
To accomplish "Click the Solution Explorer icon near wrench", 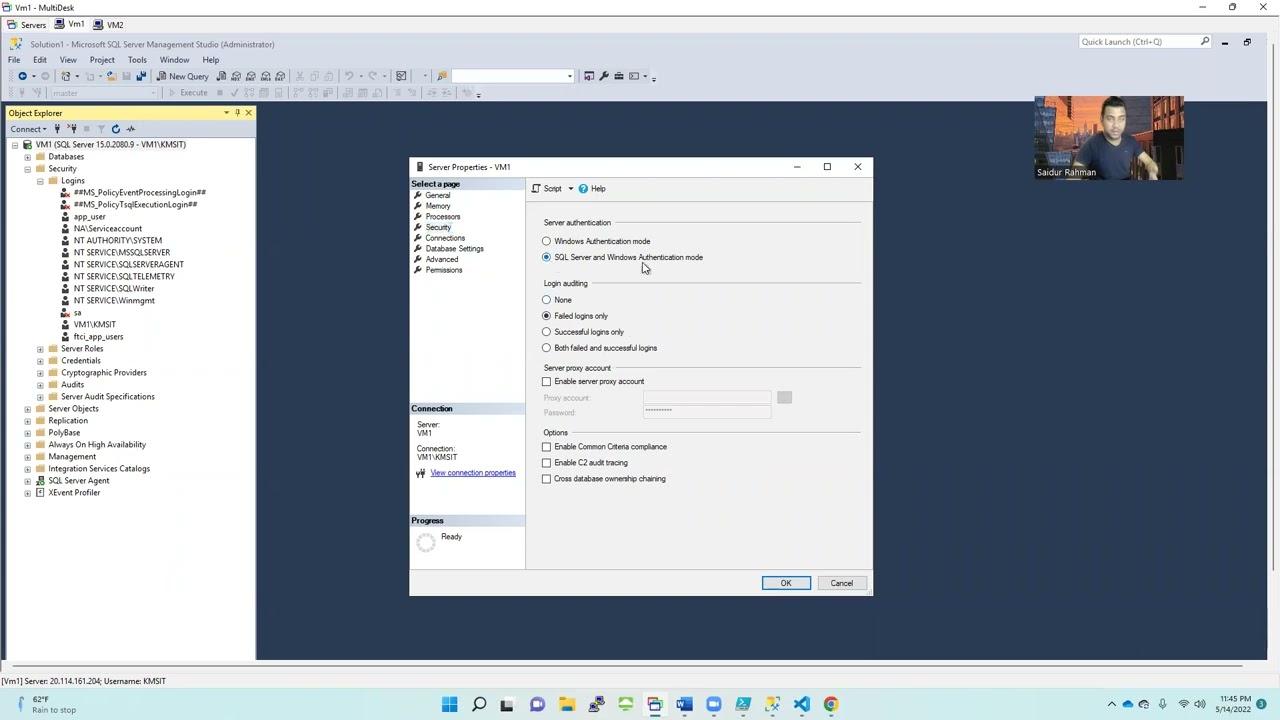I will pos(589,76).
